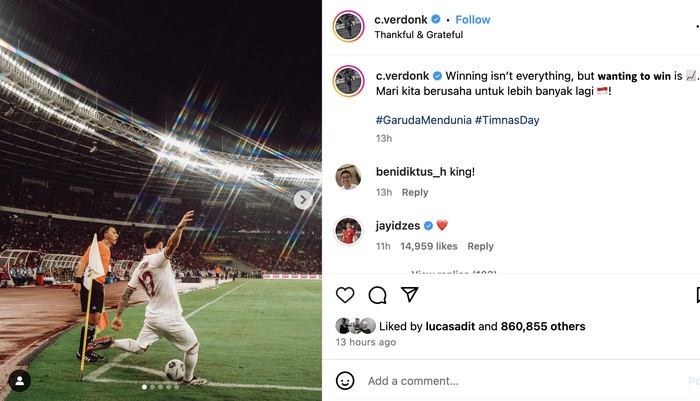Open c.verdonk's profile picture in the header
The image size is (700, 401).
click(348, 26)
